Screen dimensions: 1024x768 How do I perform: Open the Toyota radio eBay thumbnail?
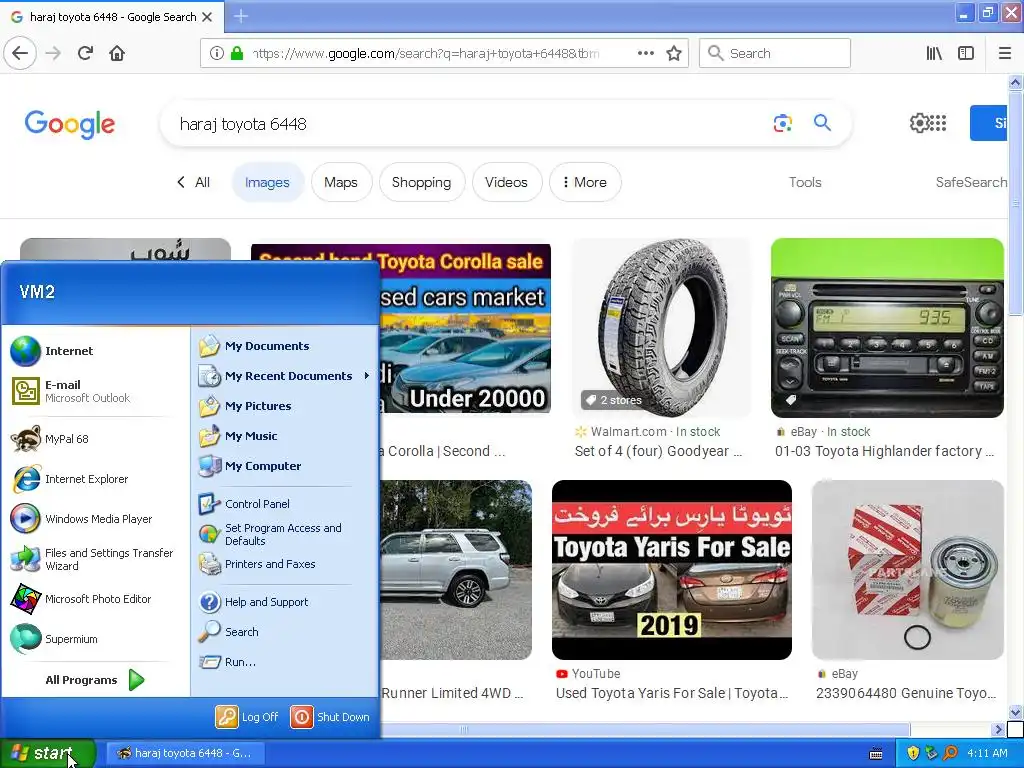point(887,328)
